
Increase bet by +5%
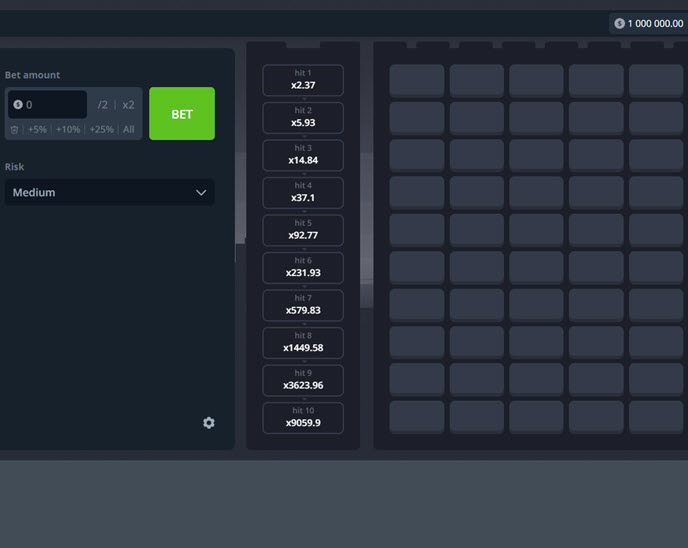(38, 129)
